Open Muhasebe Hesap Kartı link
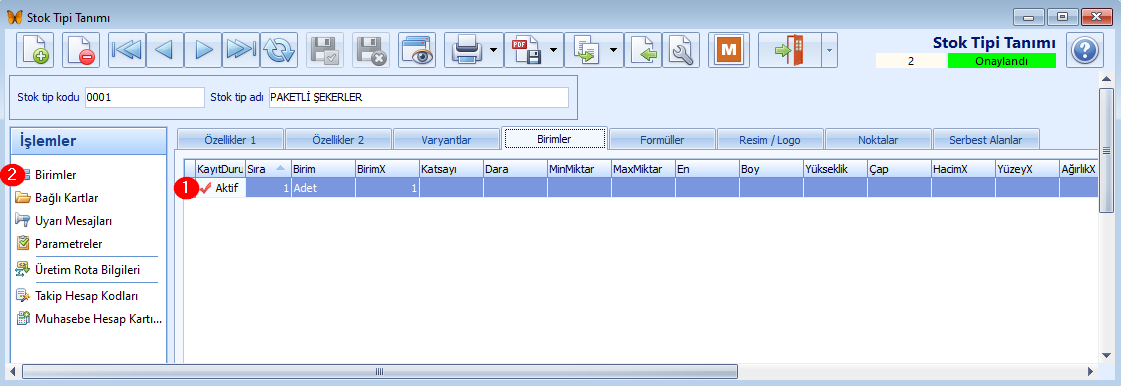 click(99, 319)
